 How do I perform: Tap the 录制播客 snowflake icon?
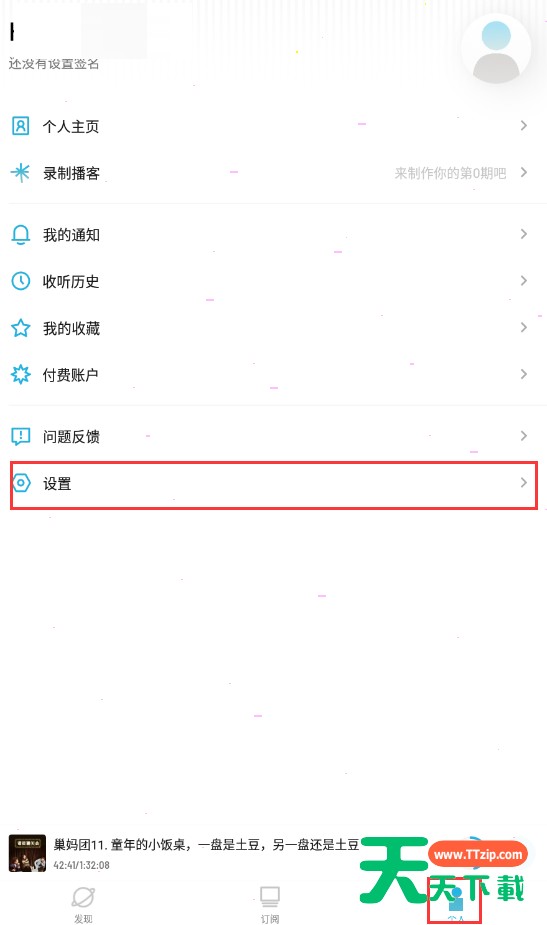tap(21, 172)
